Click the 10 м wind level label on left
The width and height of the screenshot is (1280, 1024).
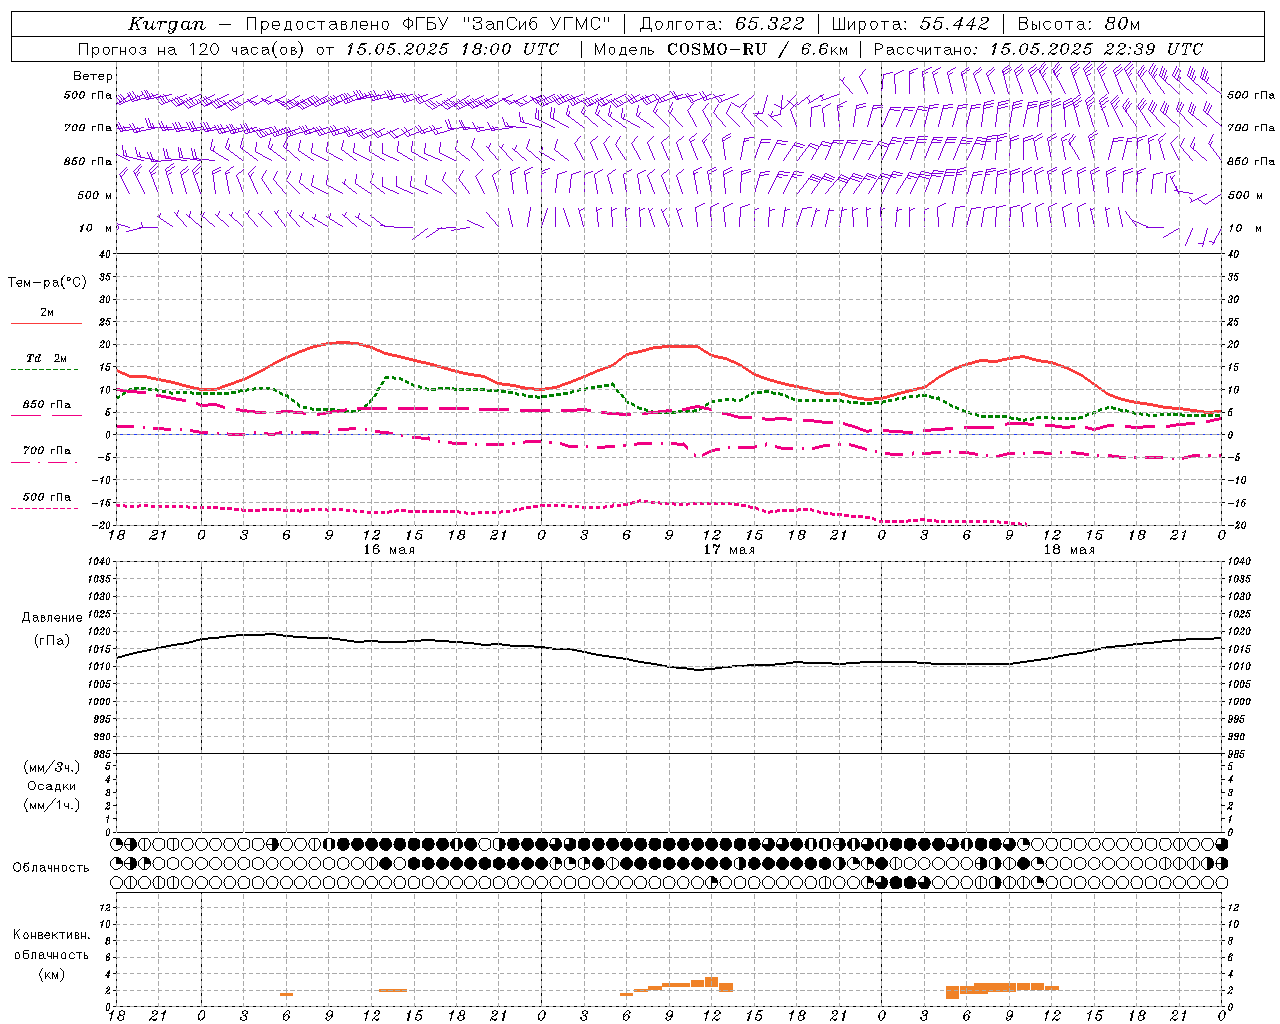[x=95, y=228]
